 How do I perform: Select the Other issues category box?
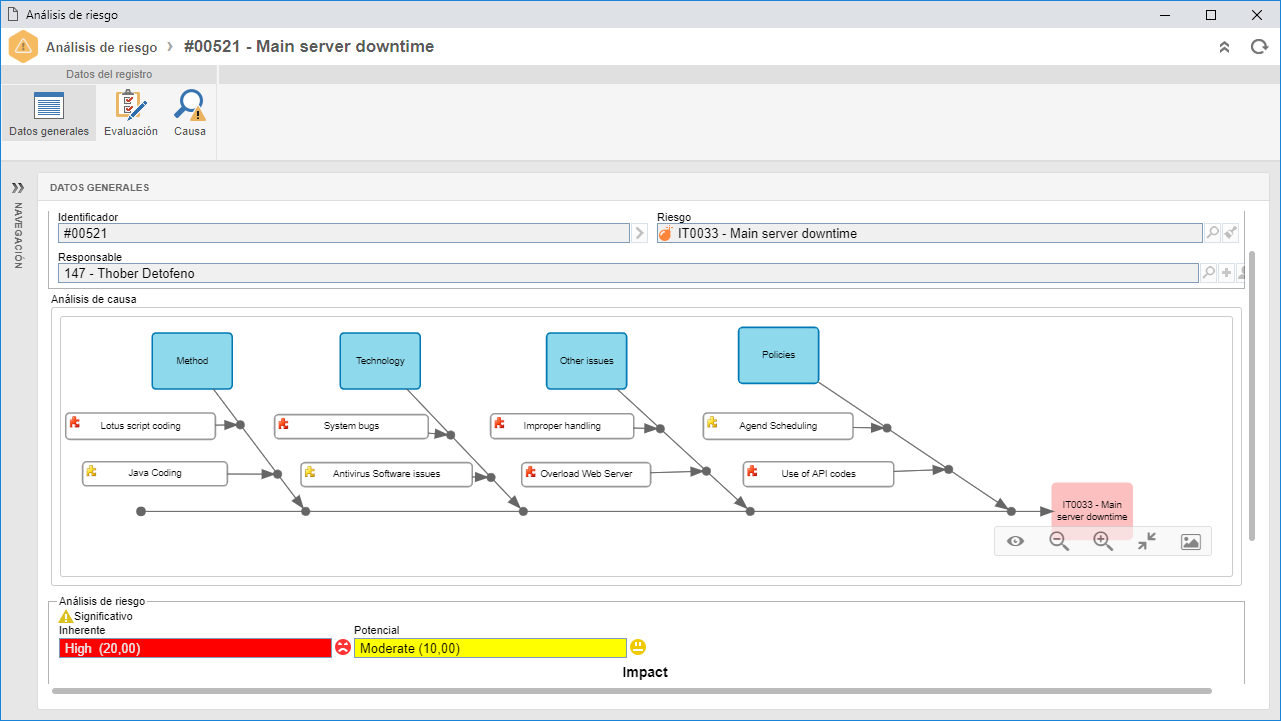[587, 361]
